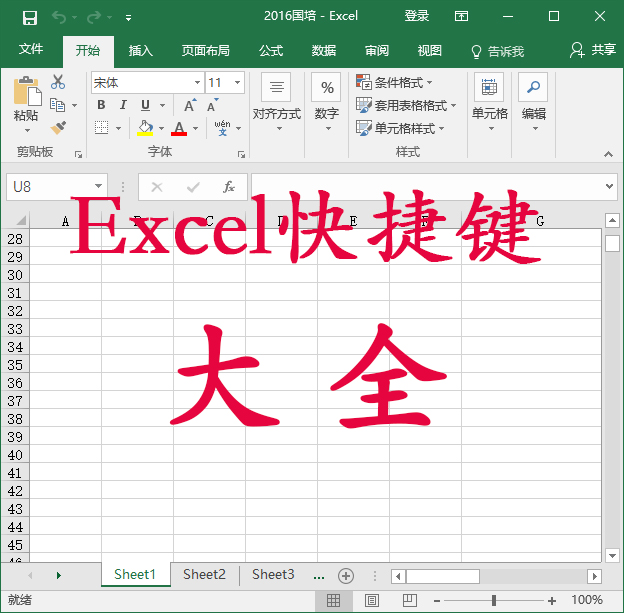Viewport: 624px width, 613px height.
Task: Toggle Italic formatting
Action: (x=123, y=105)
